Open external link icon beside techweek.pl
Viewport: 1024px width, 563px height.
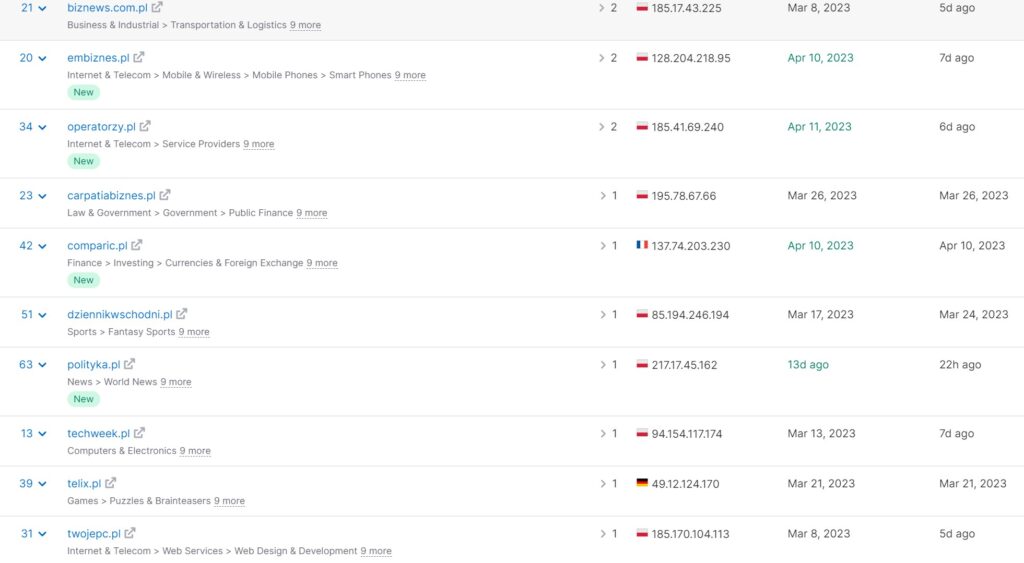click(139, 432)
